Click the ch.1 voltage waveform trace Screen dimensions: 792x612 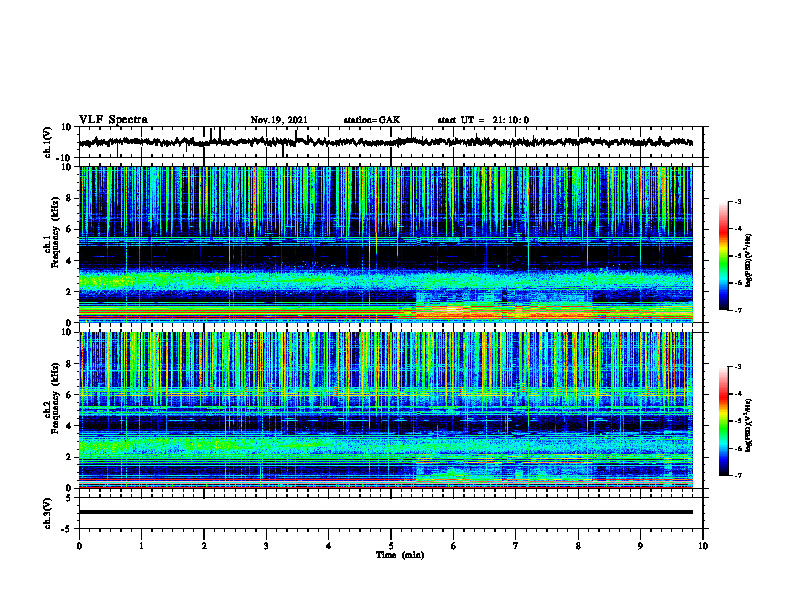tap(385, 142)
